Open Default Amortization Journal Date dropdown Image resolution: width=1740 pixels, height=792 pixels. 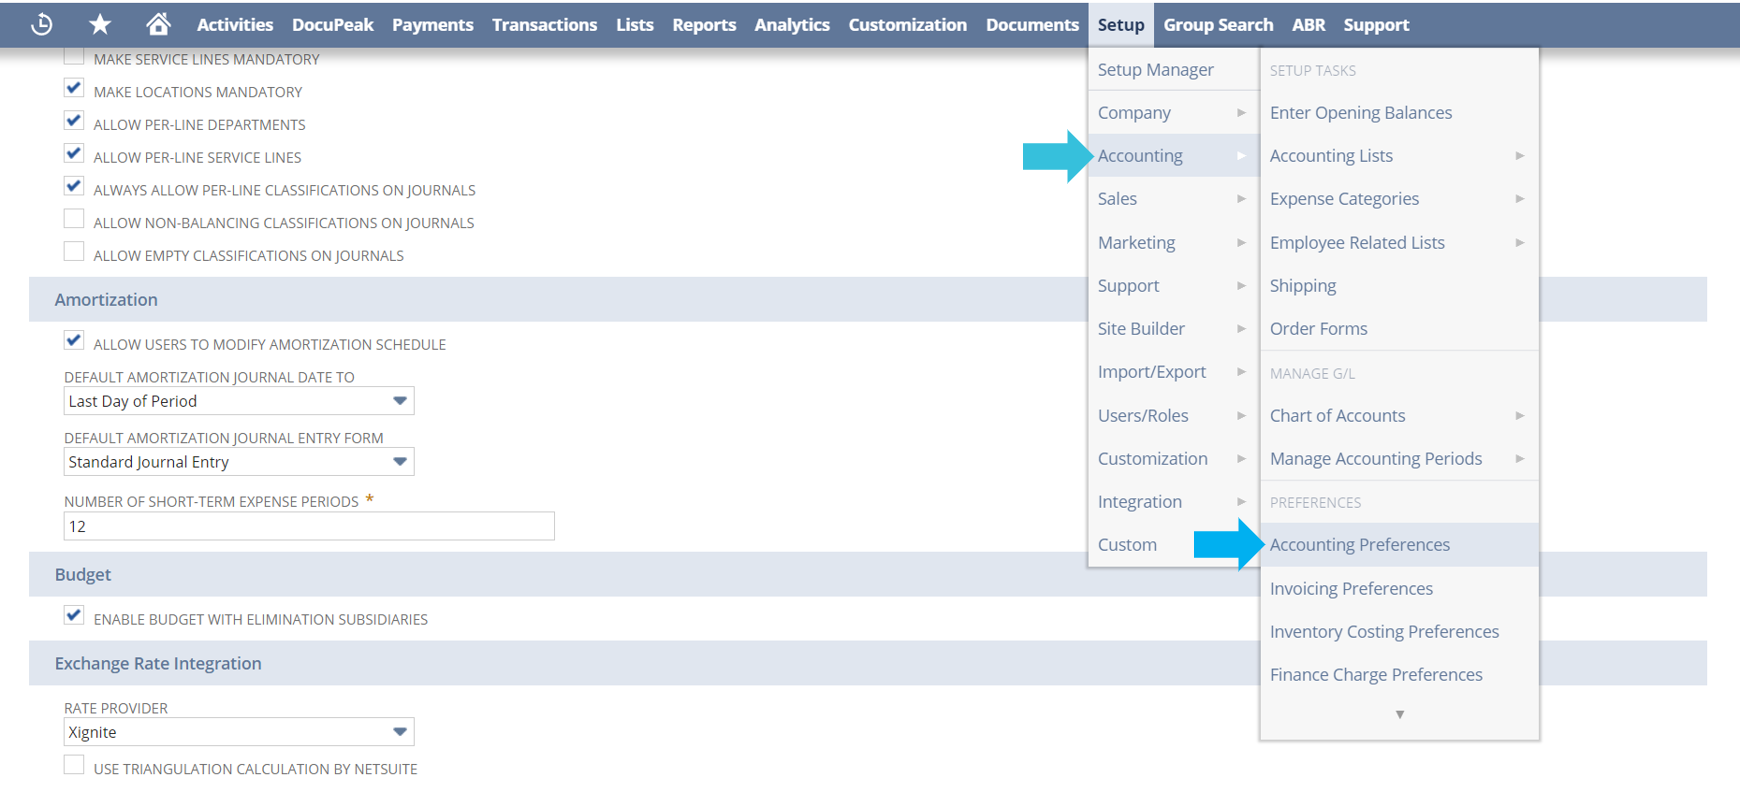[x=399, y=401]
